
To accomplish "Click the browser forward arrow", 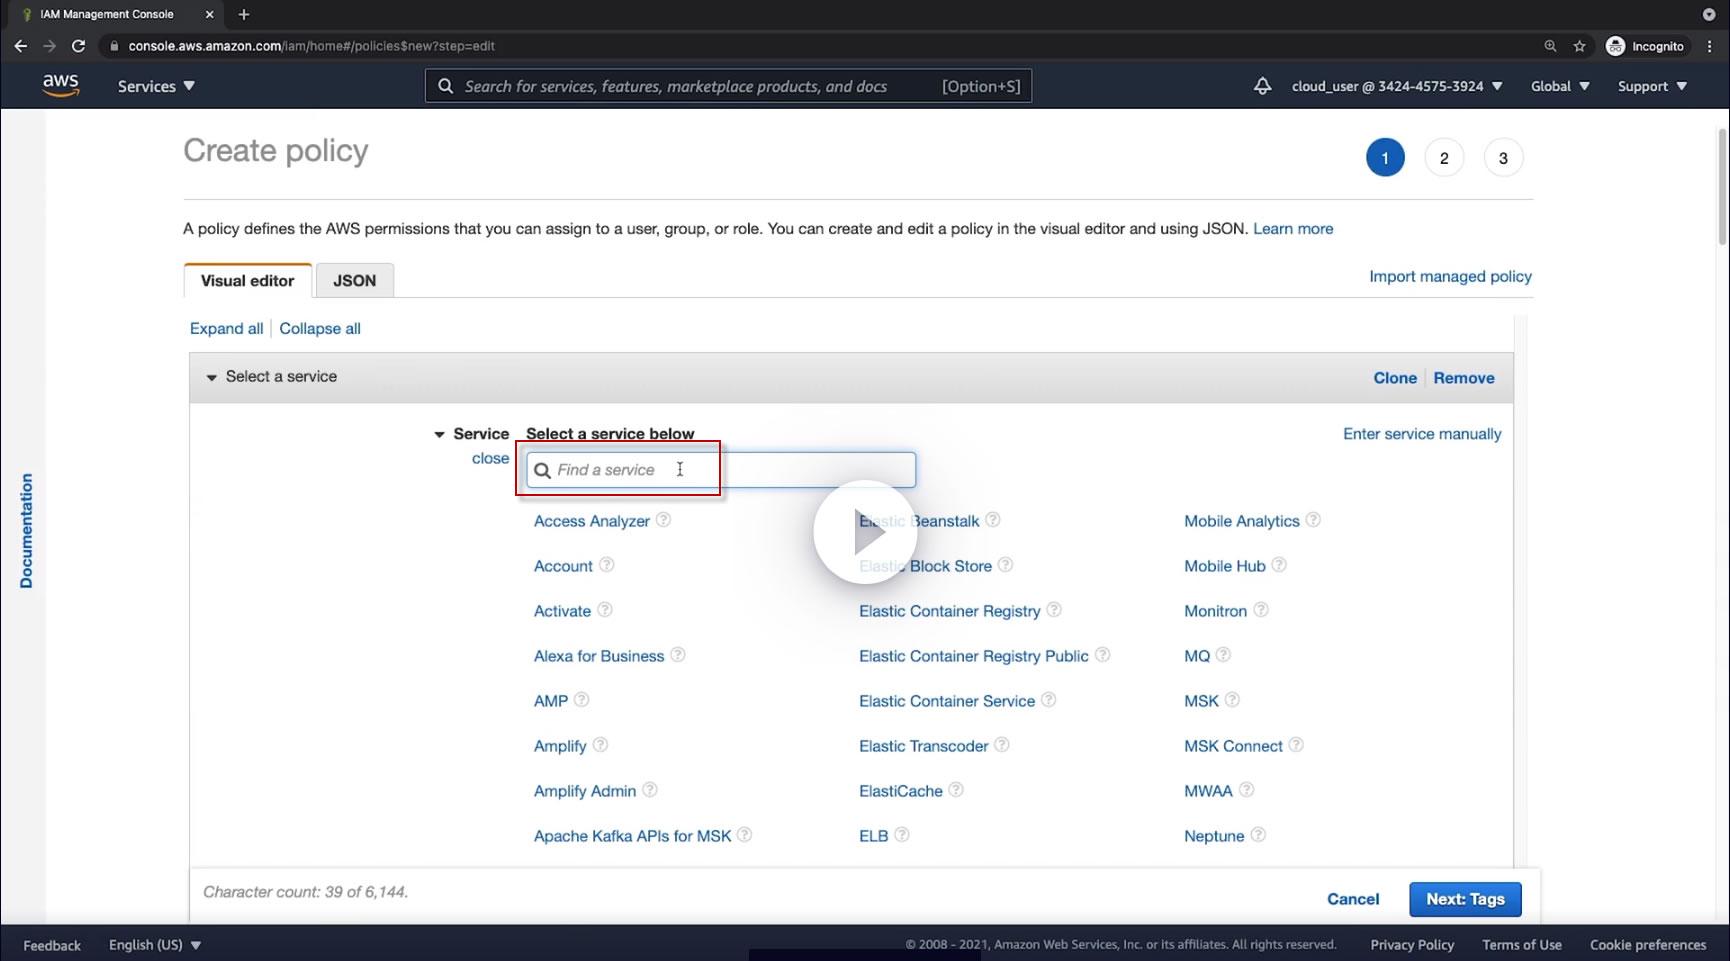I will coord(50,46).
